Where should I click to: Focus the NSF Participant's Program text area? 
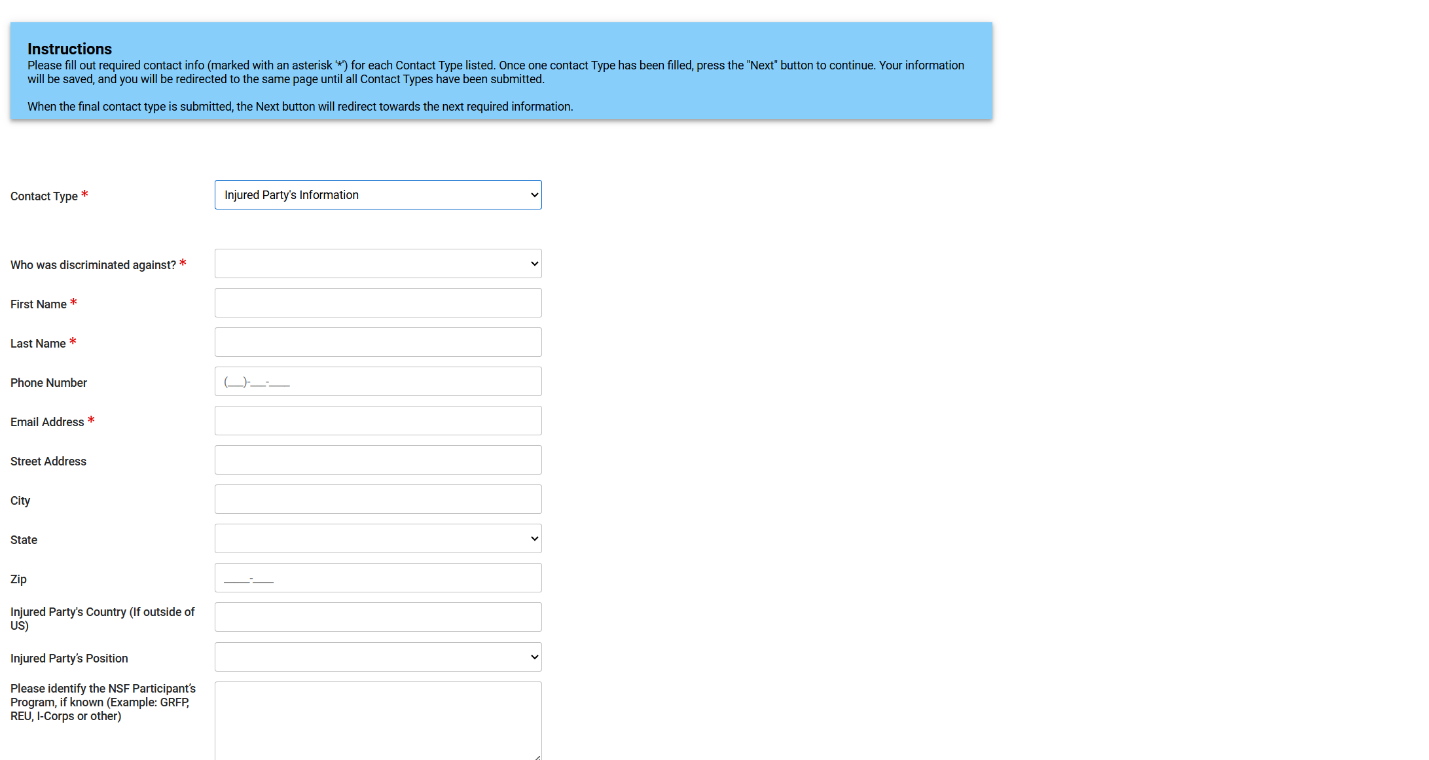point(377,720)
